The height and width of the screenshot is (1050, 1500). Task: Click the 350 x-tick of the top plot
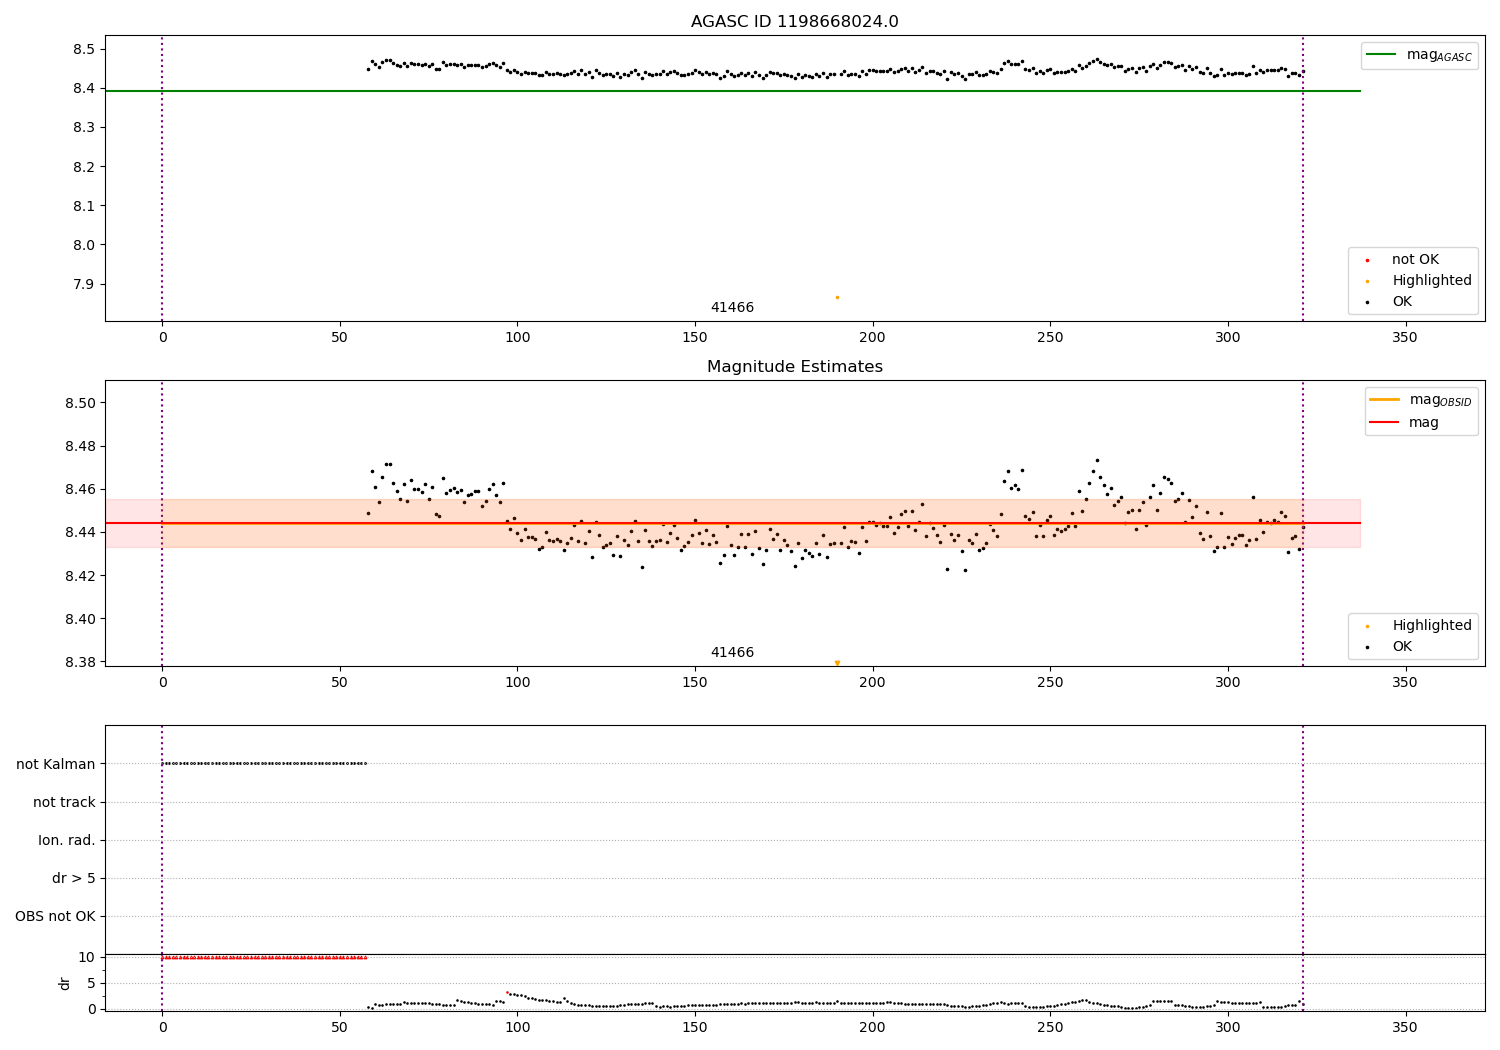pos(1405,338)
